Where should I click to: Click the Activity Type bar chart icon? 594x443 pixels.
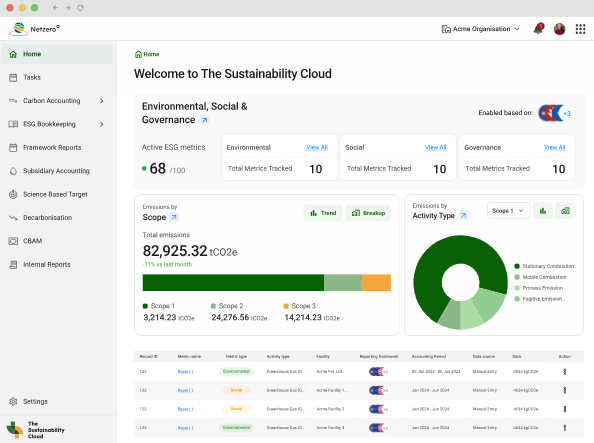click(x=543, y=211)
